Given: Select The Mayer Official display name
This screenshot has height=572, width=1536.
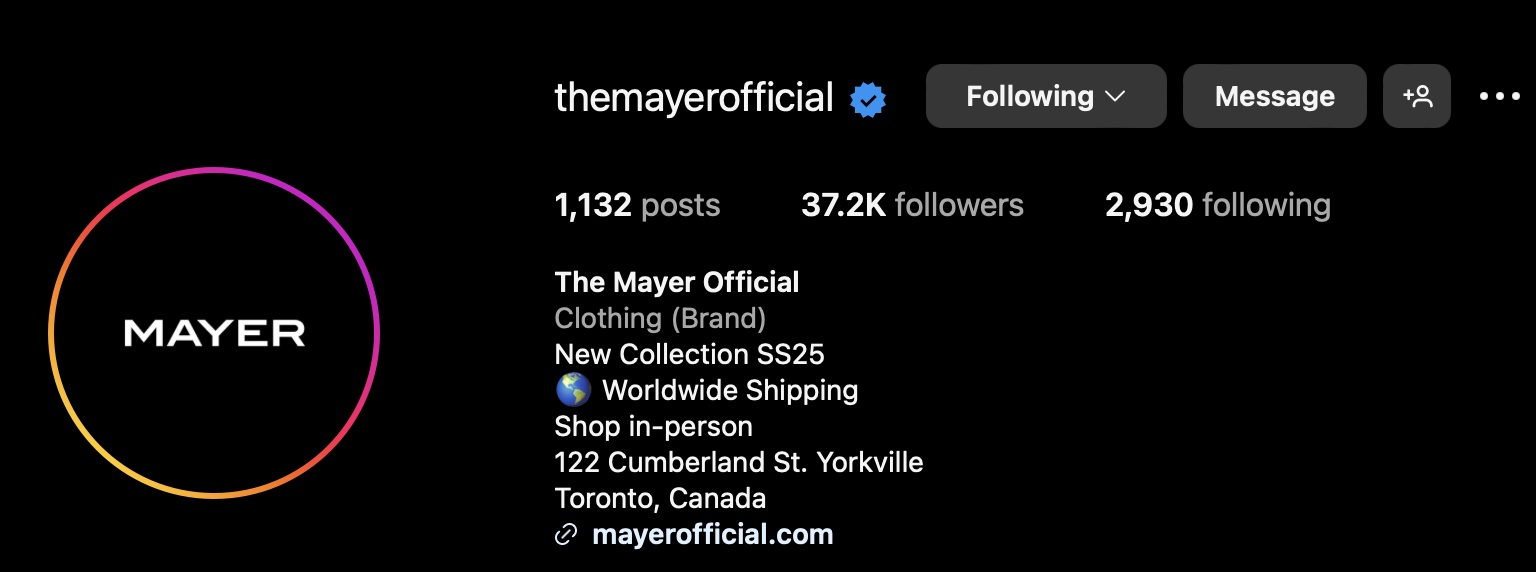Looking at the screenshot, I should [677, 282].
